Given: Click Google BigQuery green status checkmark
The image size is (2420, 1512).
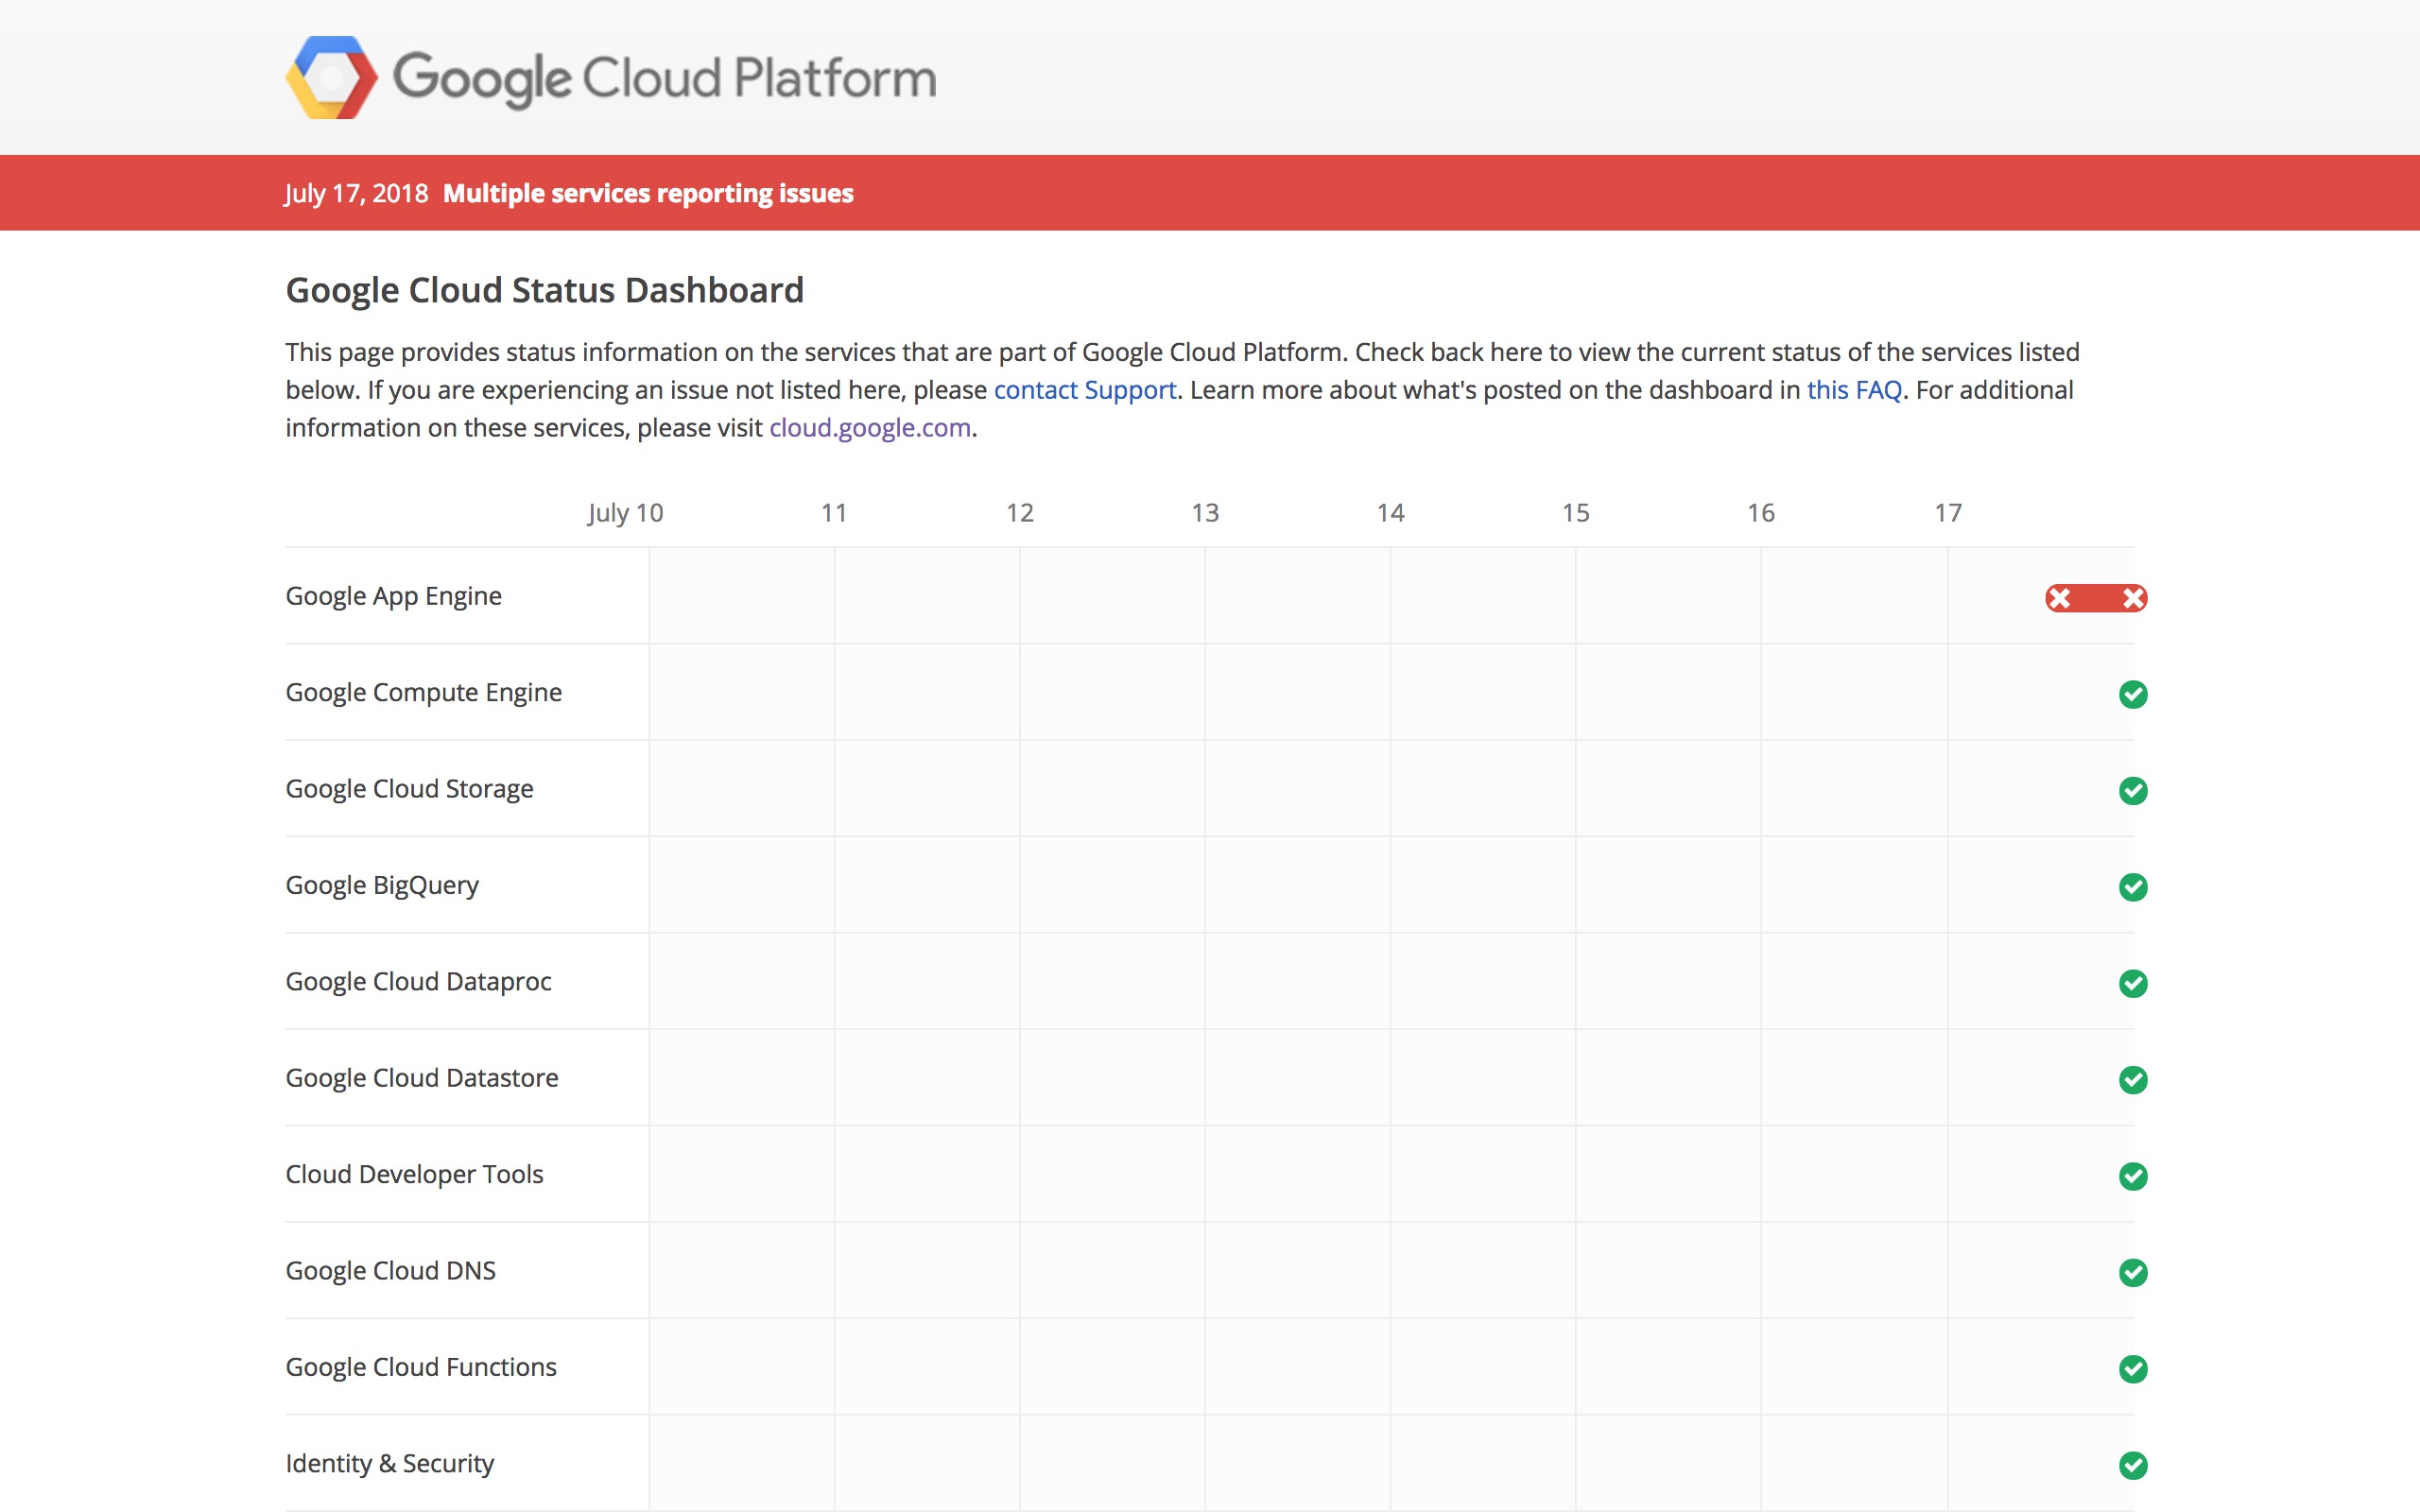Looking at the screenshot, I should [x=2133, y=887].
